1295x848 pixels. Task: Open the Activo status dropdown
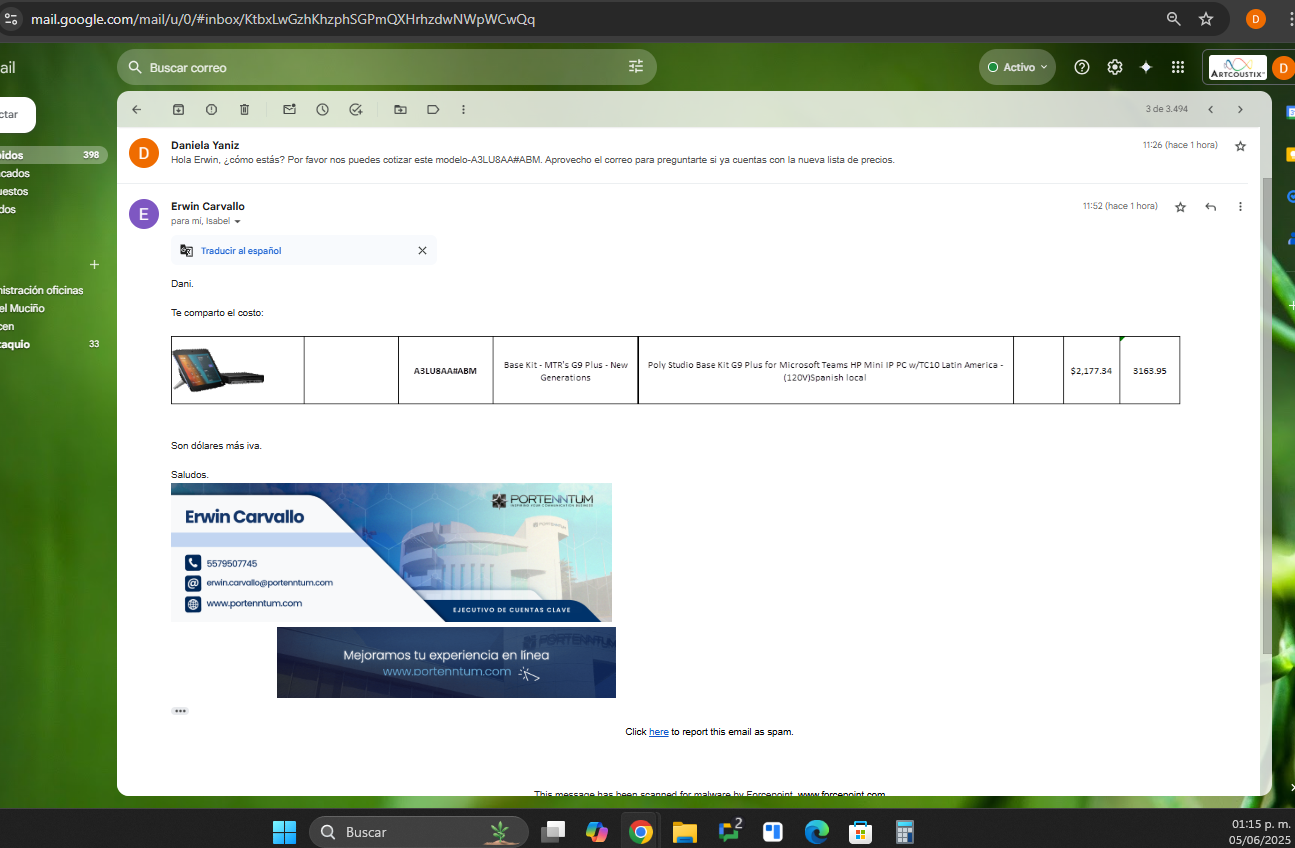click(1017, 67)
